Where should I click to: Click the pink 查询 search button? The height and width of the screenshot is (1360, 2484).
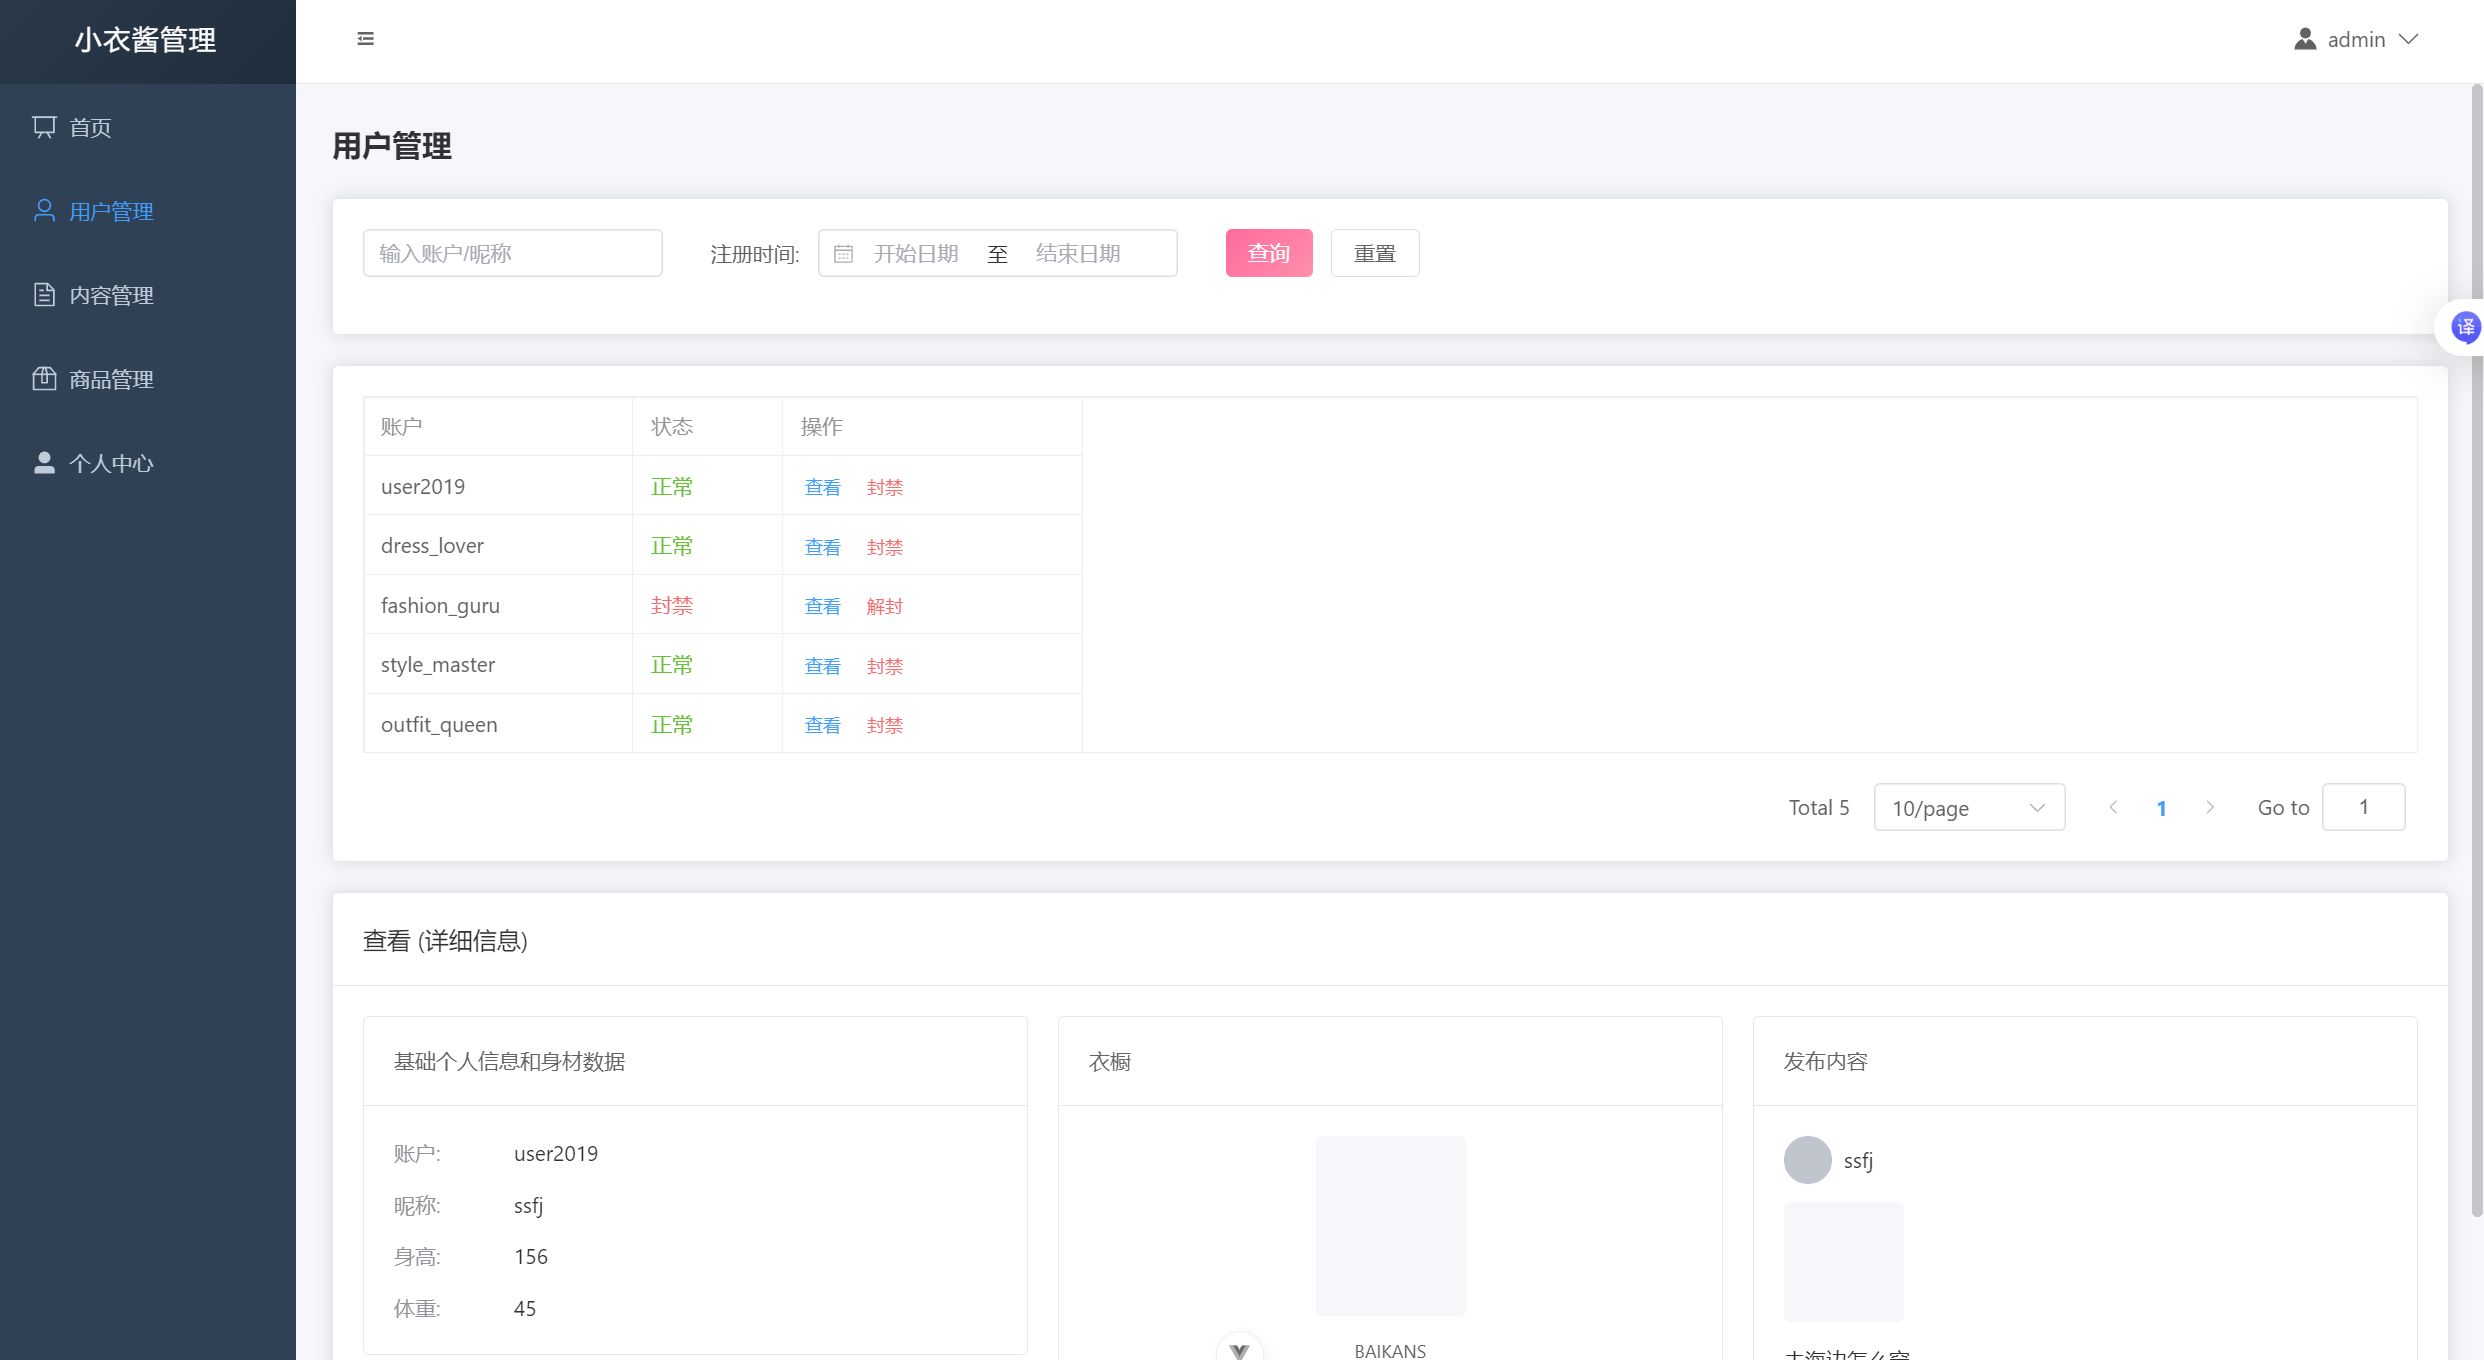click(x=1269, y=253)
